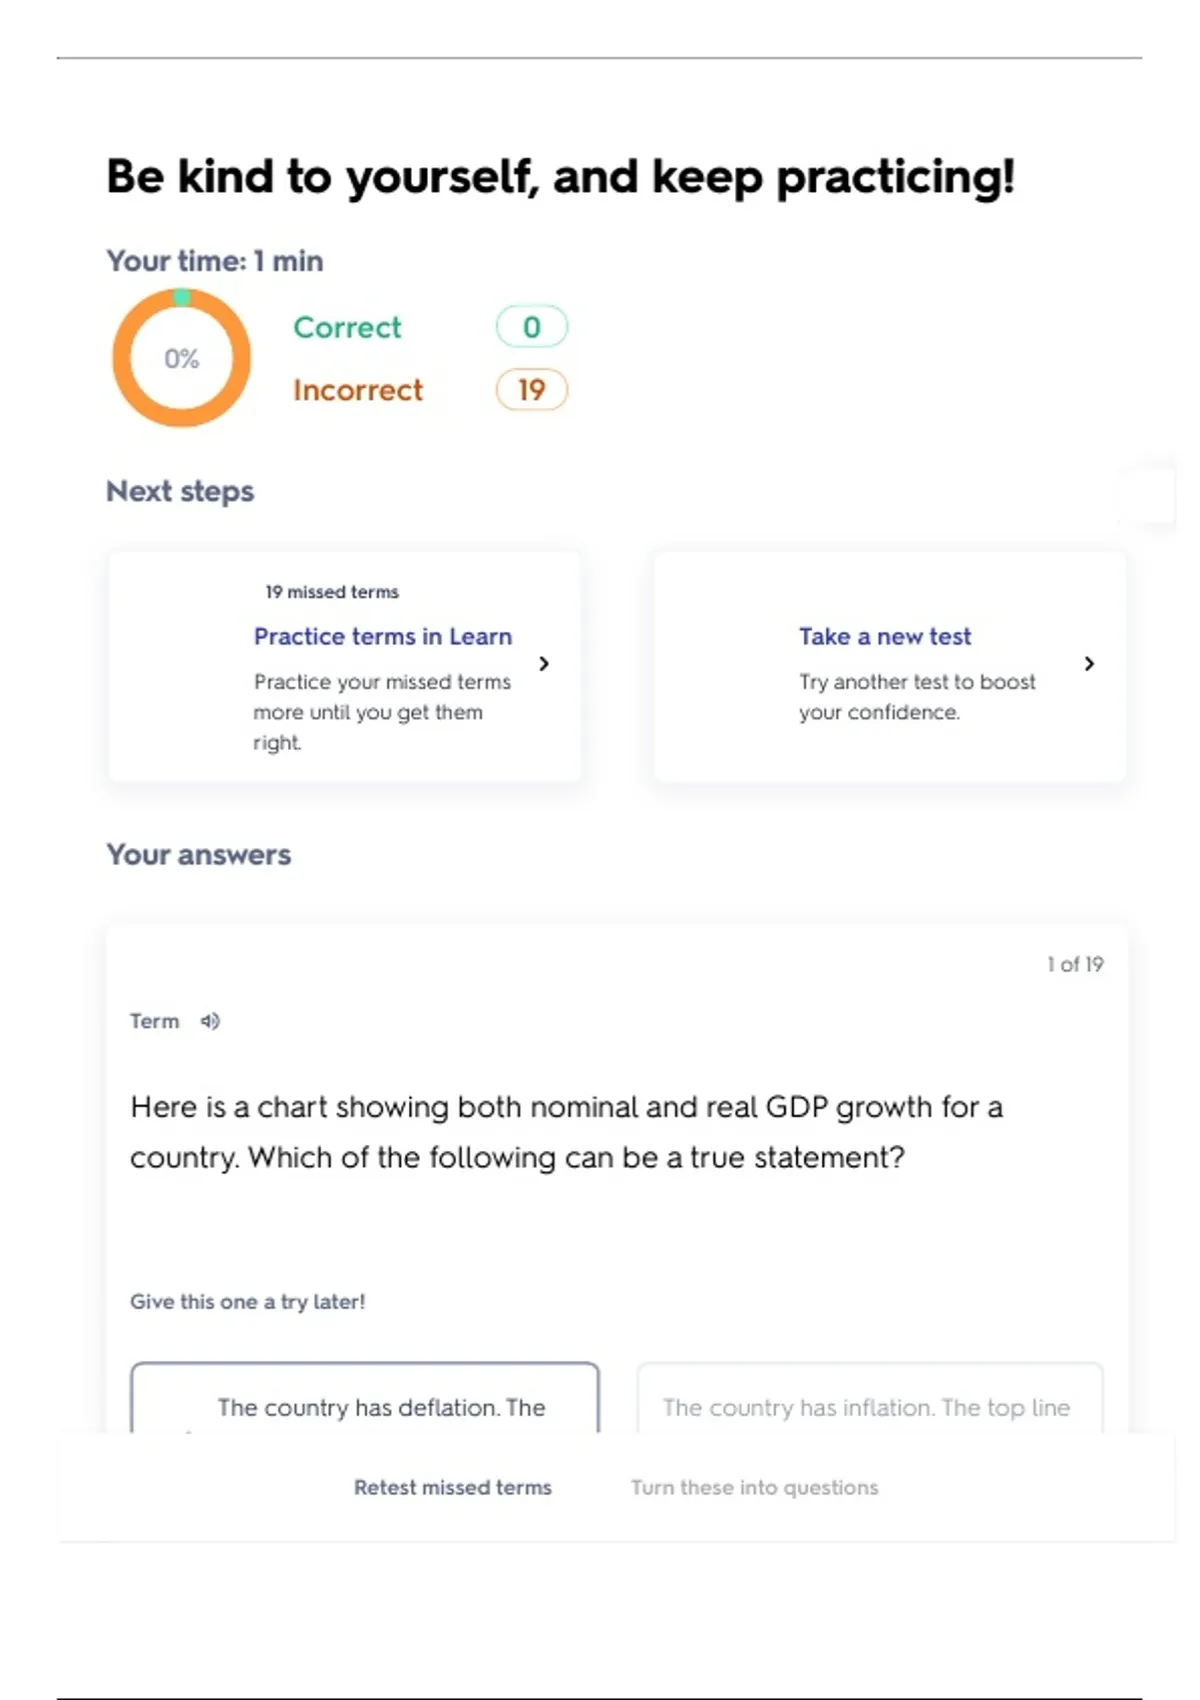Click the Correct count badge showing 0
Screen dimensions: 1200x1700
tap(531, 327)
